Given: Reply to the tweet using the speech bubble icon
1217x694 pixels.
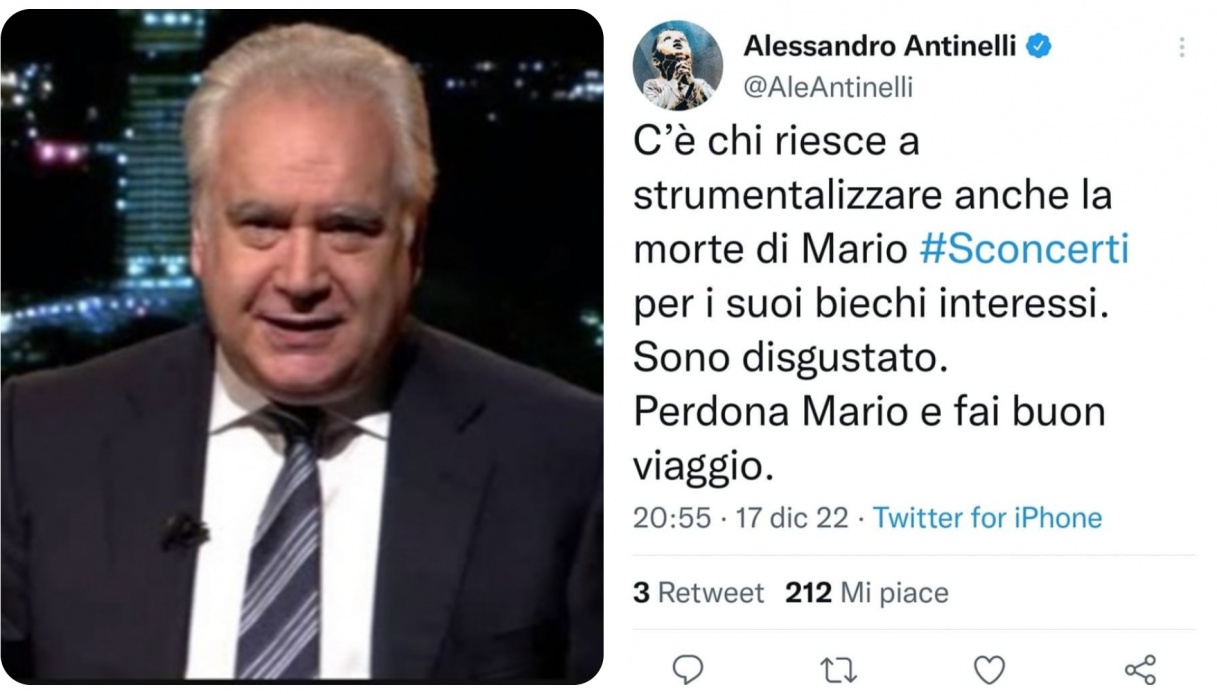Looking at the screenshot, I should tap(688, 670).
